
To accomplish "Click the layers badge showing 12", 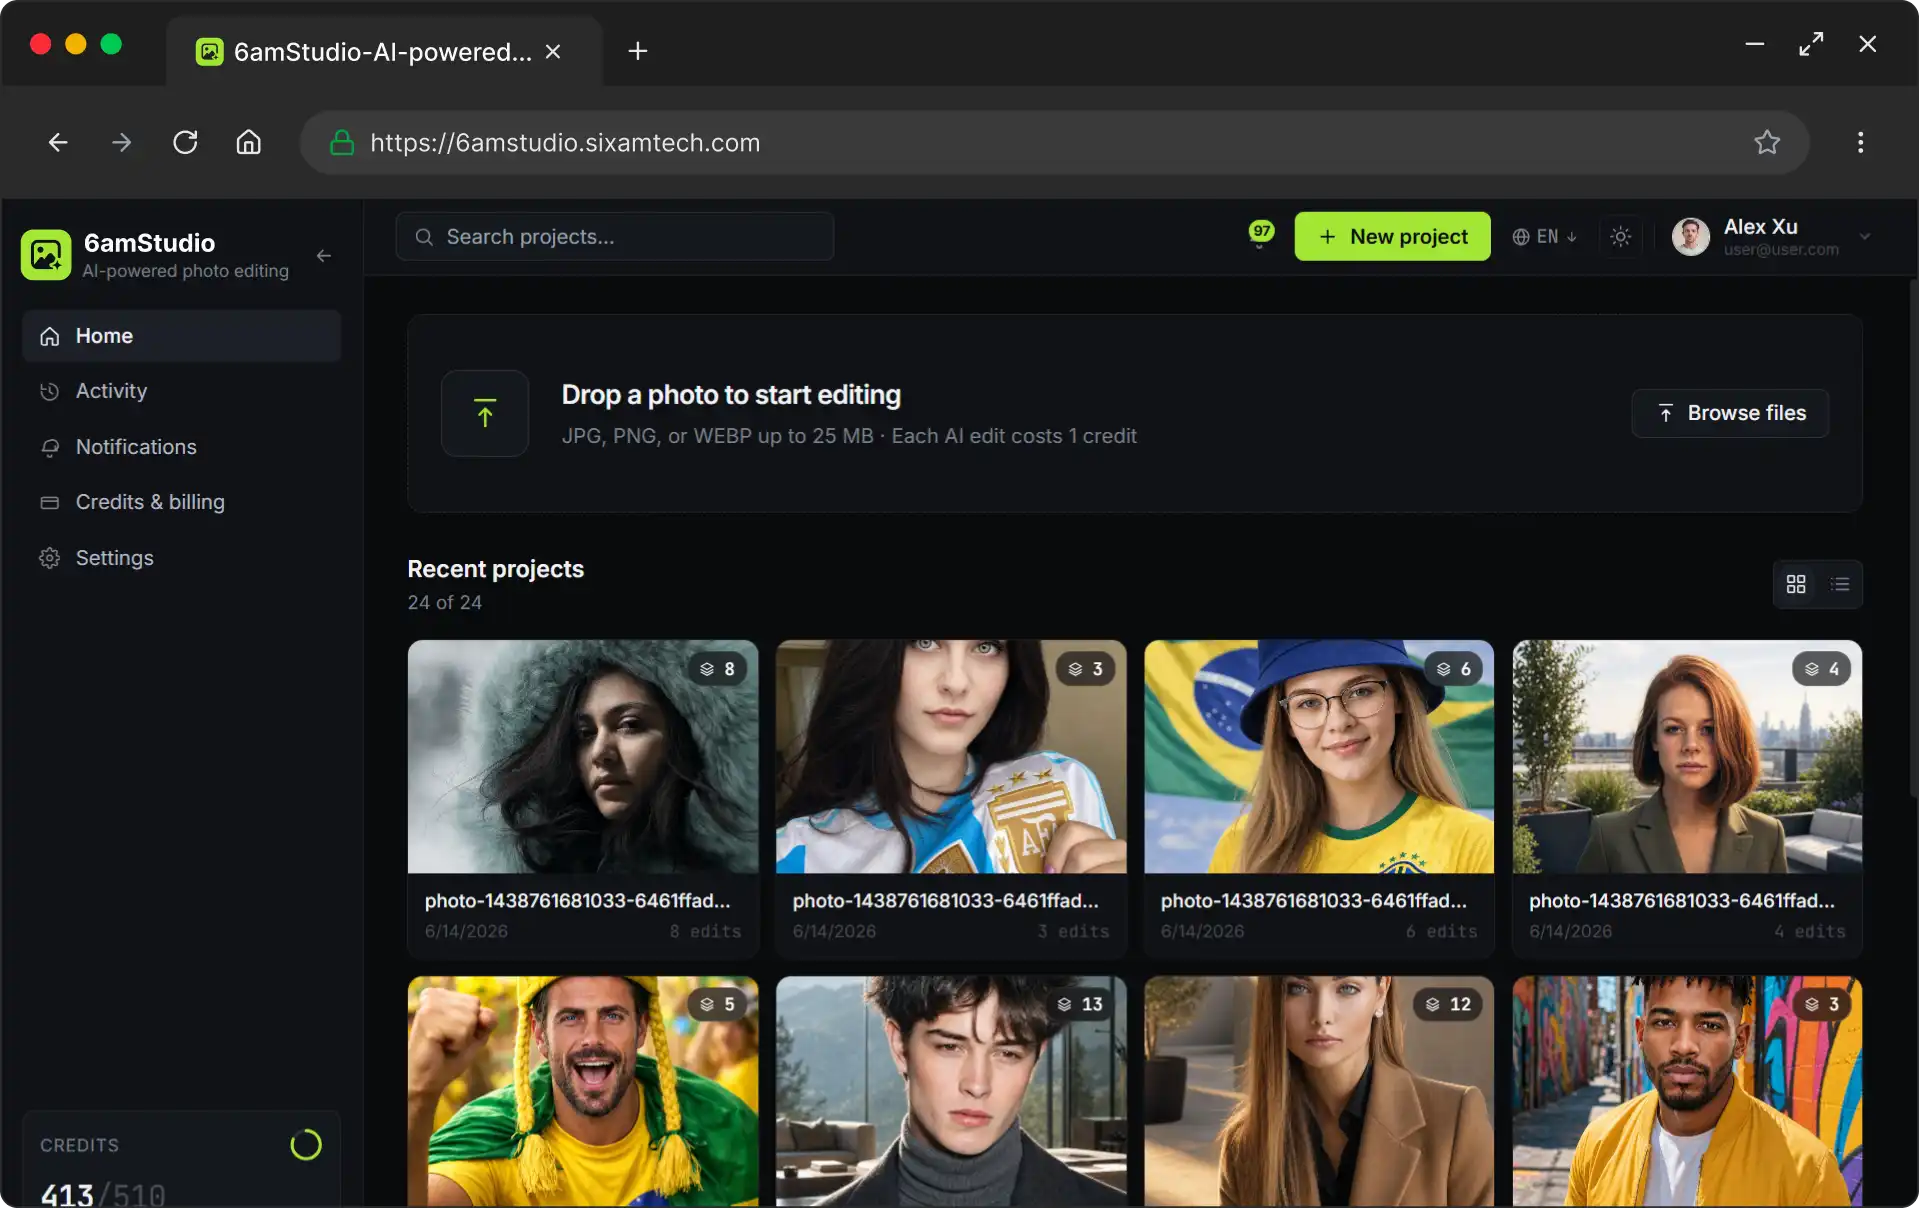I will pos(1448,1004).
